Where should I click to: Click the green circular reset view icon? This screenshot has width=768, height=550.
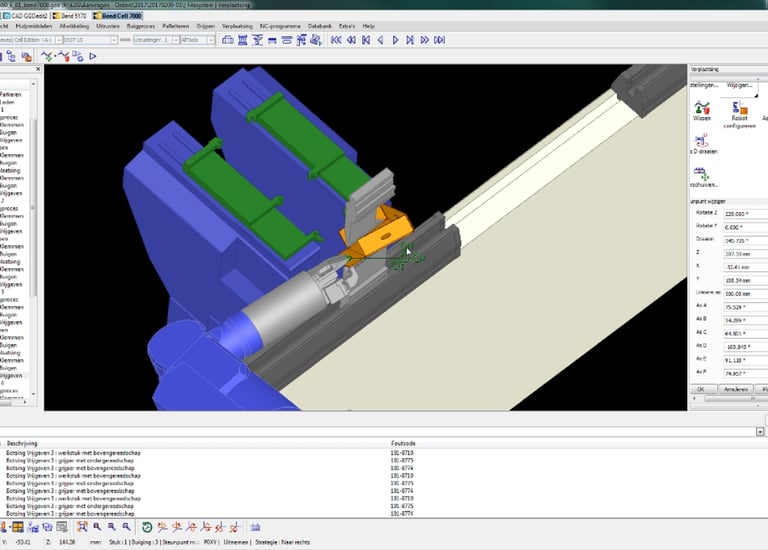click(147, 527)
